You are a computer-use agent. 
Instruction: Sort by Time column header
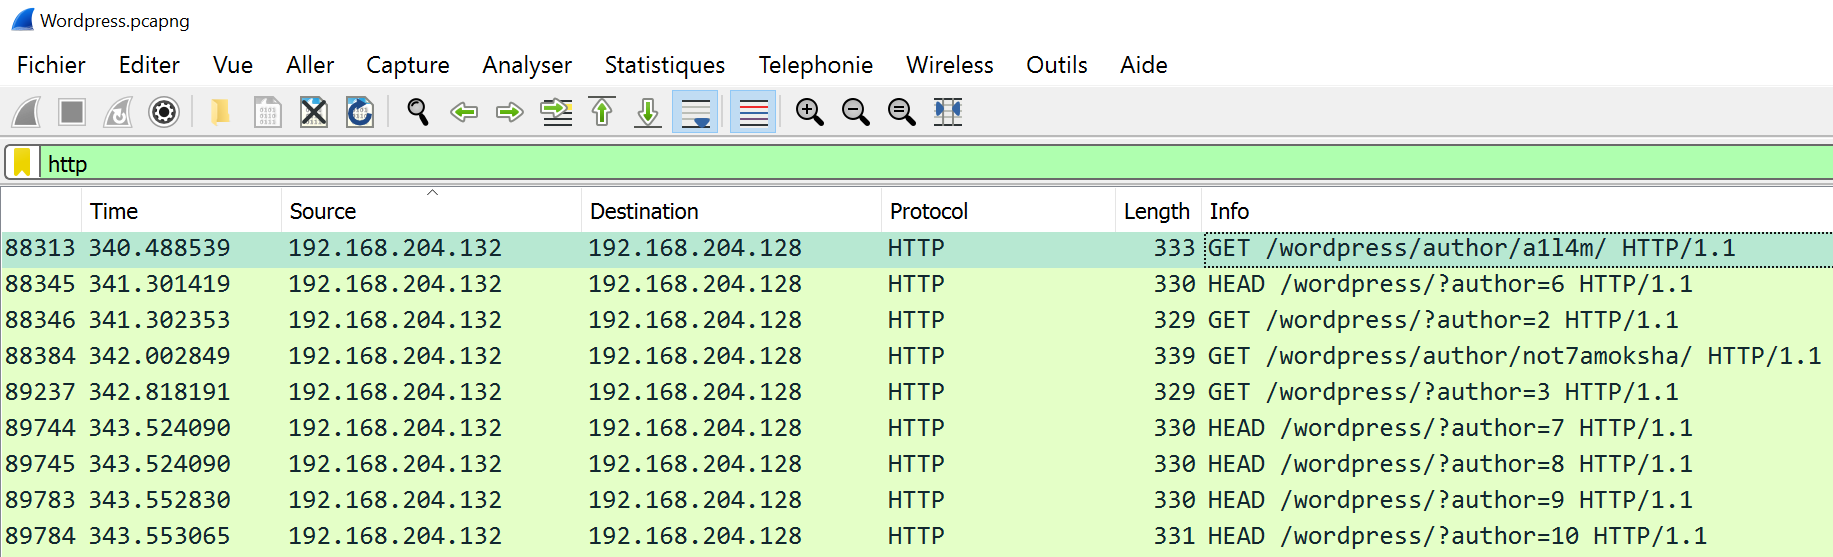[x=181, y=211]
